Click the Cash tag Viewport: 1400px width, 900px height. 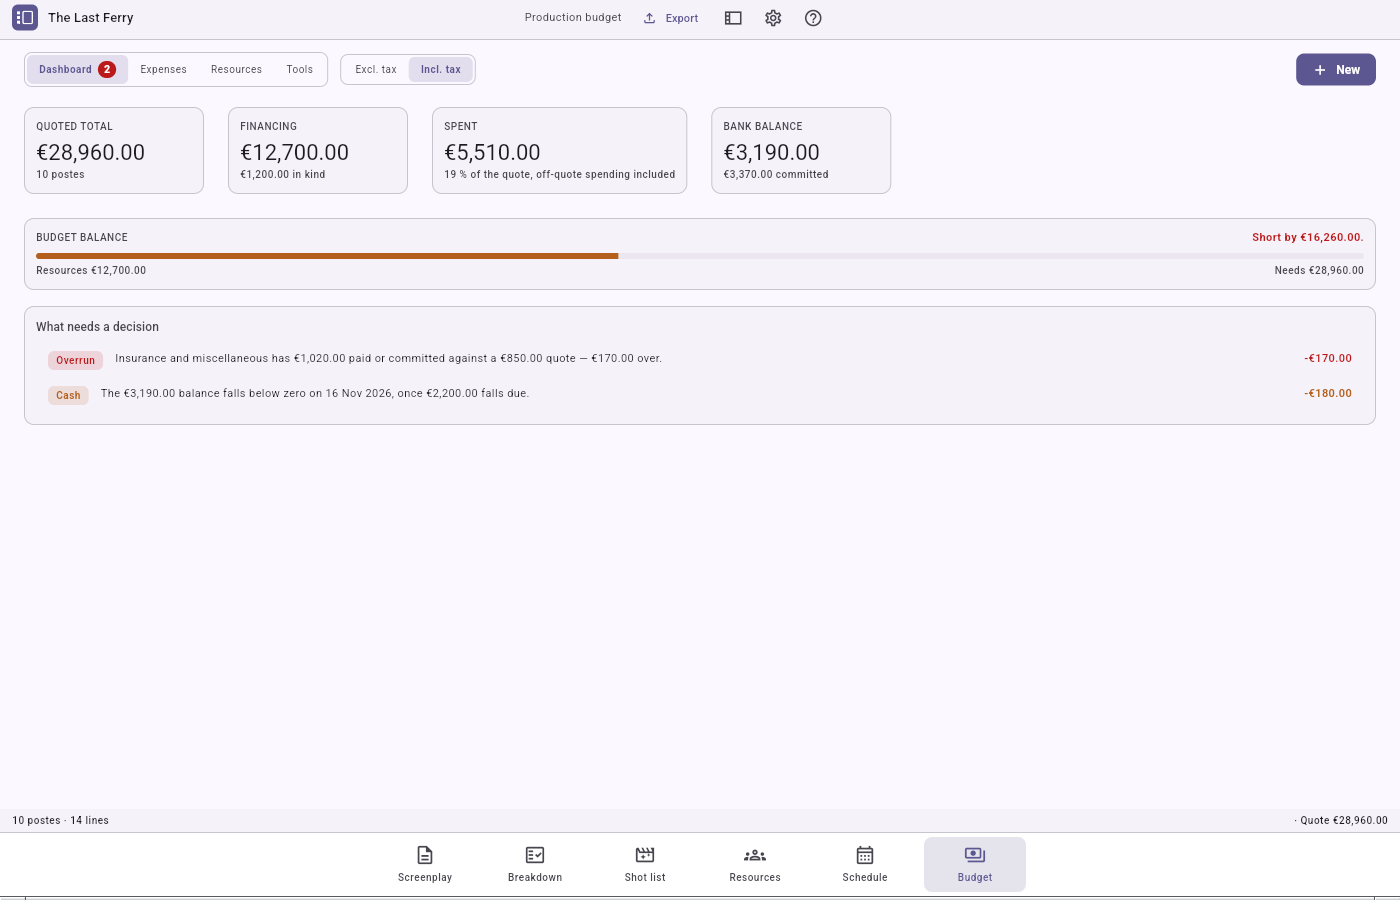(68, 395)
